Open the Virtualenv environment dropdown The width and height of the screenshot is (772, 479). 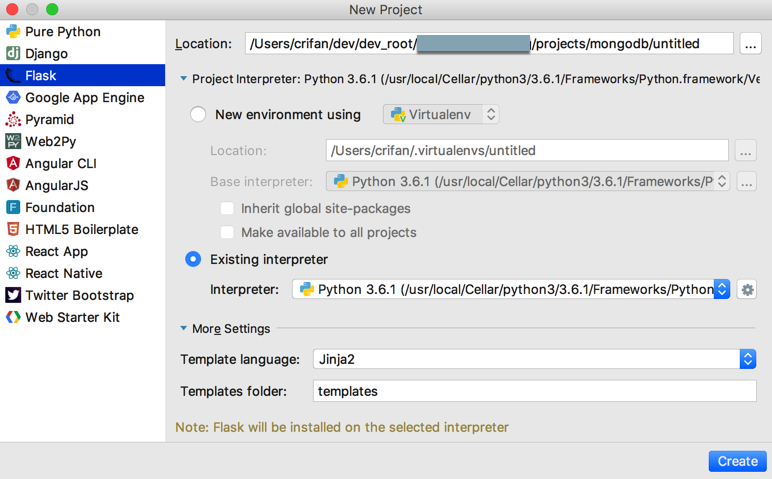[x=441, y=114]
